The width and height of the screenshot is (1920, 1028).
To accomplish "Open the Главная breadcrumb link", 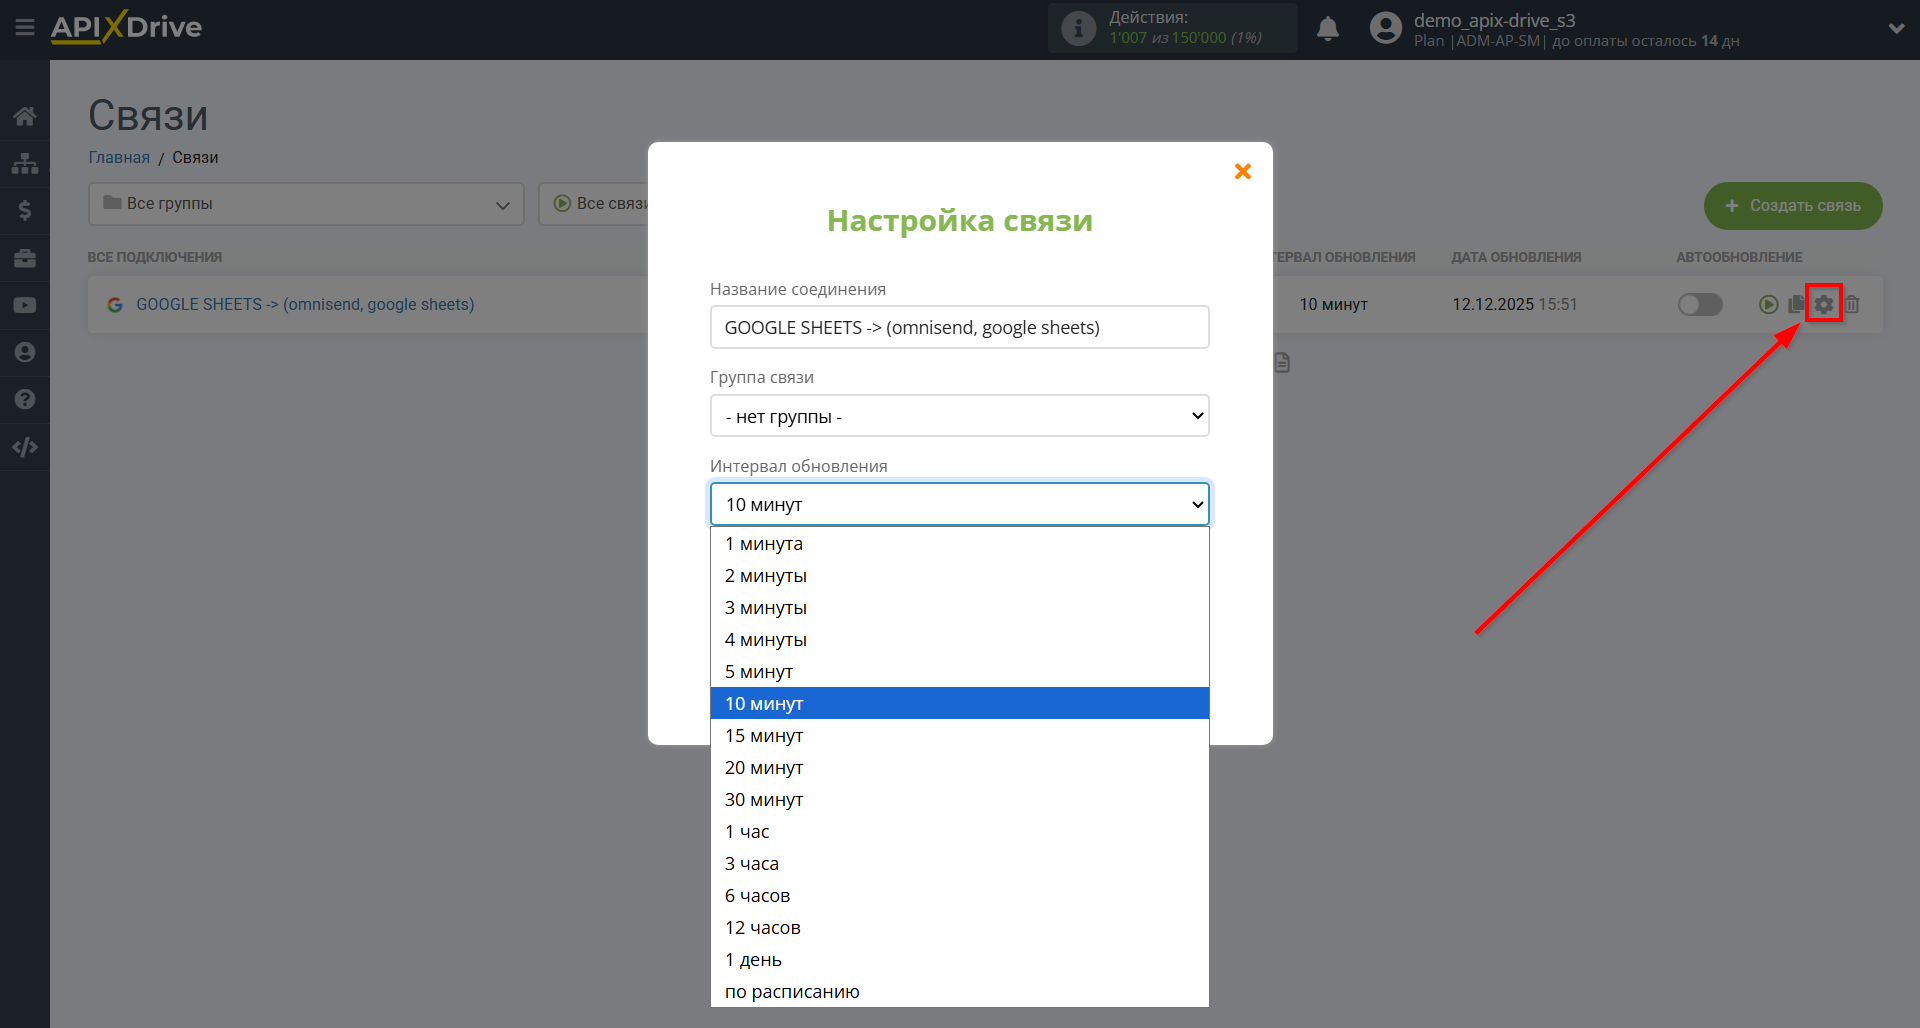I will click(x=118, y=157).
